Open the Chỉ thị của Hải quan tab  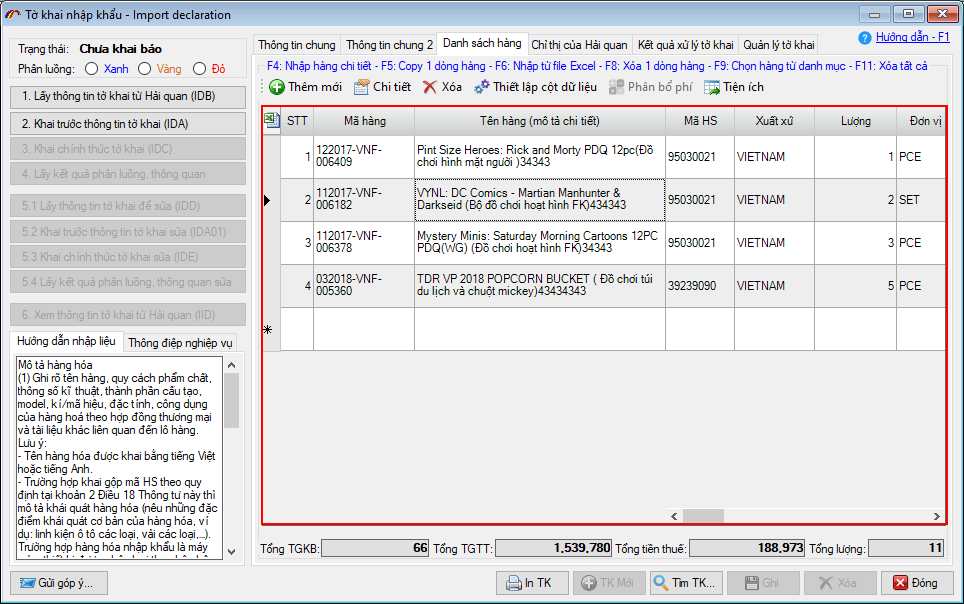579,45
